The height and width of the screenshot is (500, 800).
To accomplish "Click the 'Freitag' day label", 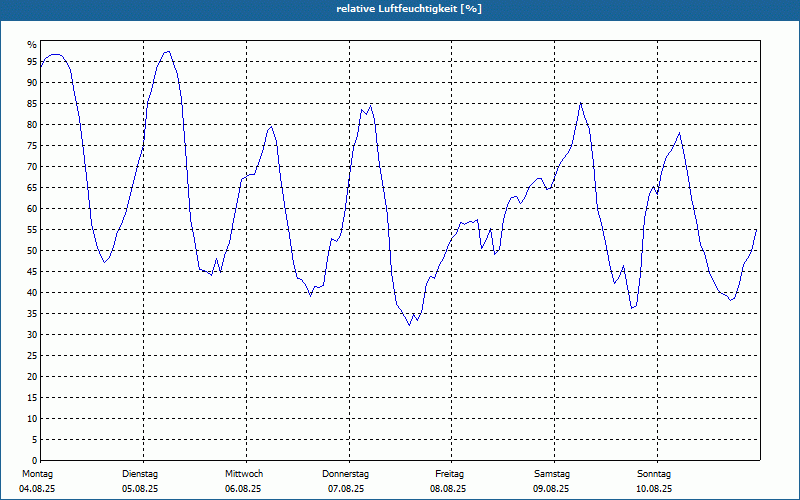I will click(x=449, y=474).
